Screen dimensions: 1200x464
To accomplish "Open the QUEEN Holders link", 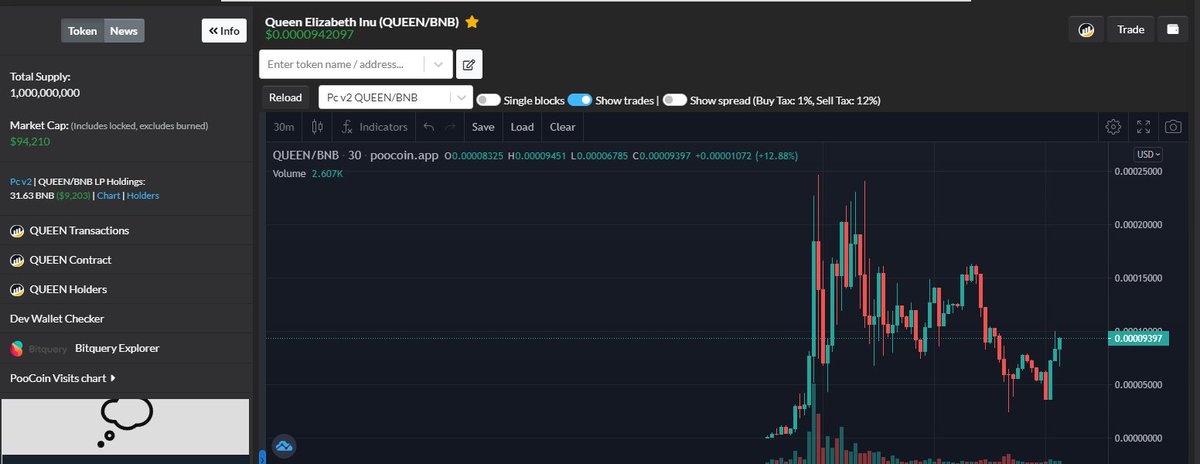I will coord(68,289).
